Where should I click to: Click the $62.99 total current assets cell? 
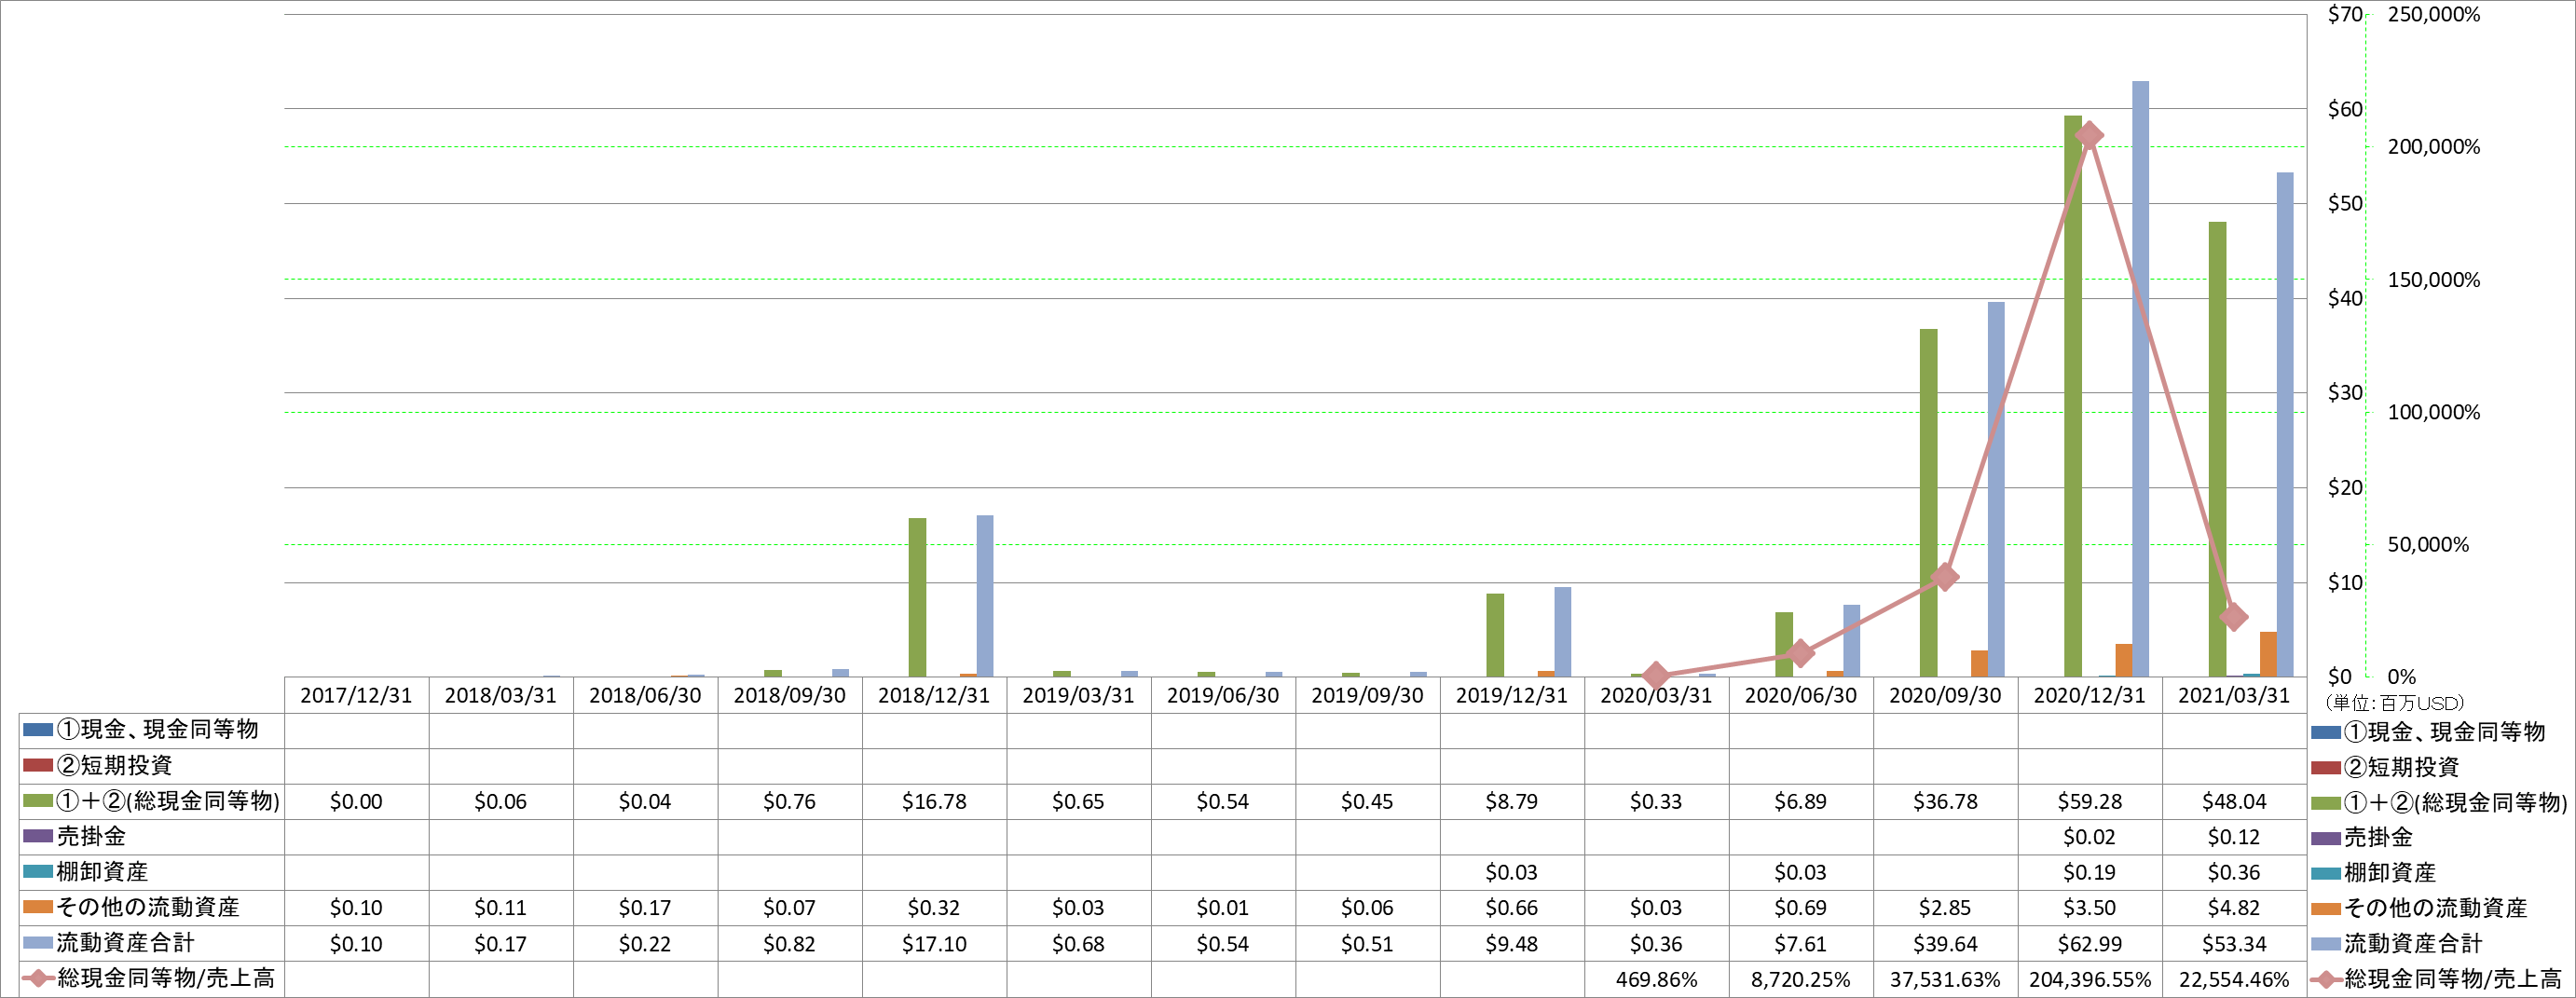(2089, 944)
